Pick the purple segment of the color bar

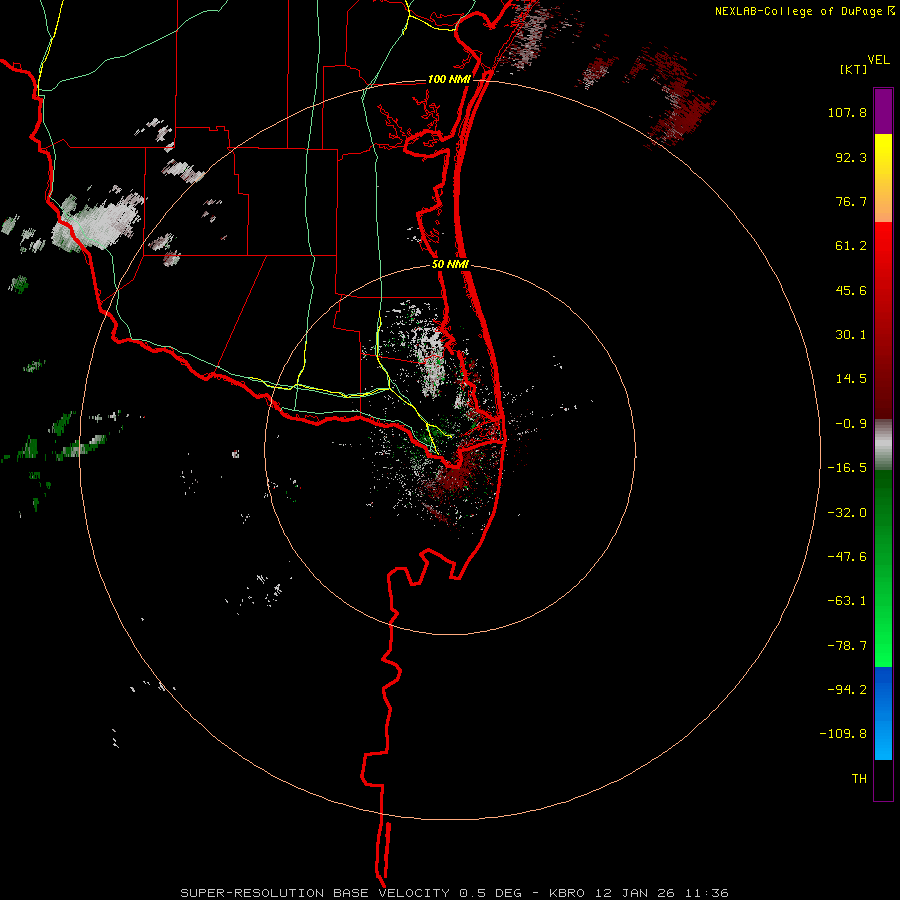click(x=883, y=111)
